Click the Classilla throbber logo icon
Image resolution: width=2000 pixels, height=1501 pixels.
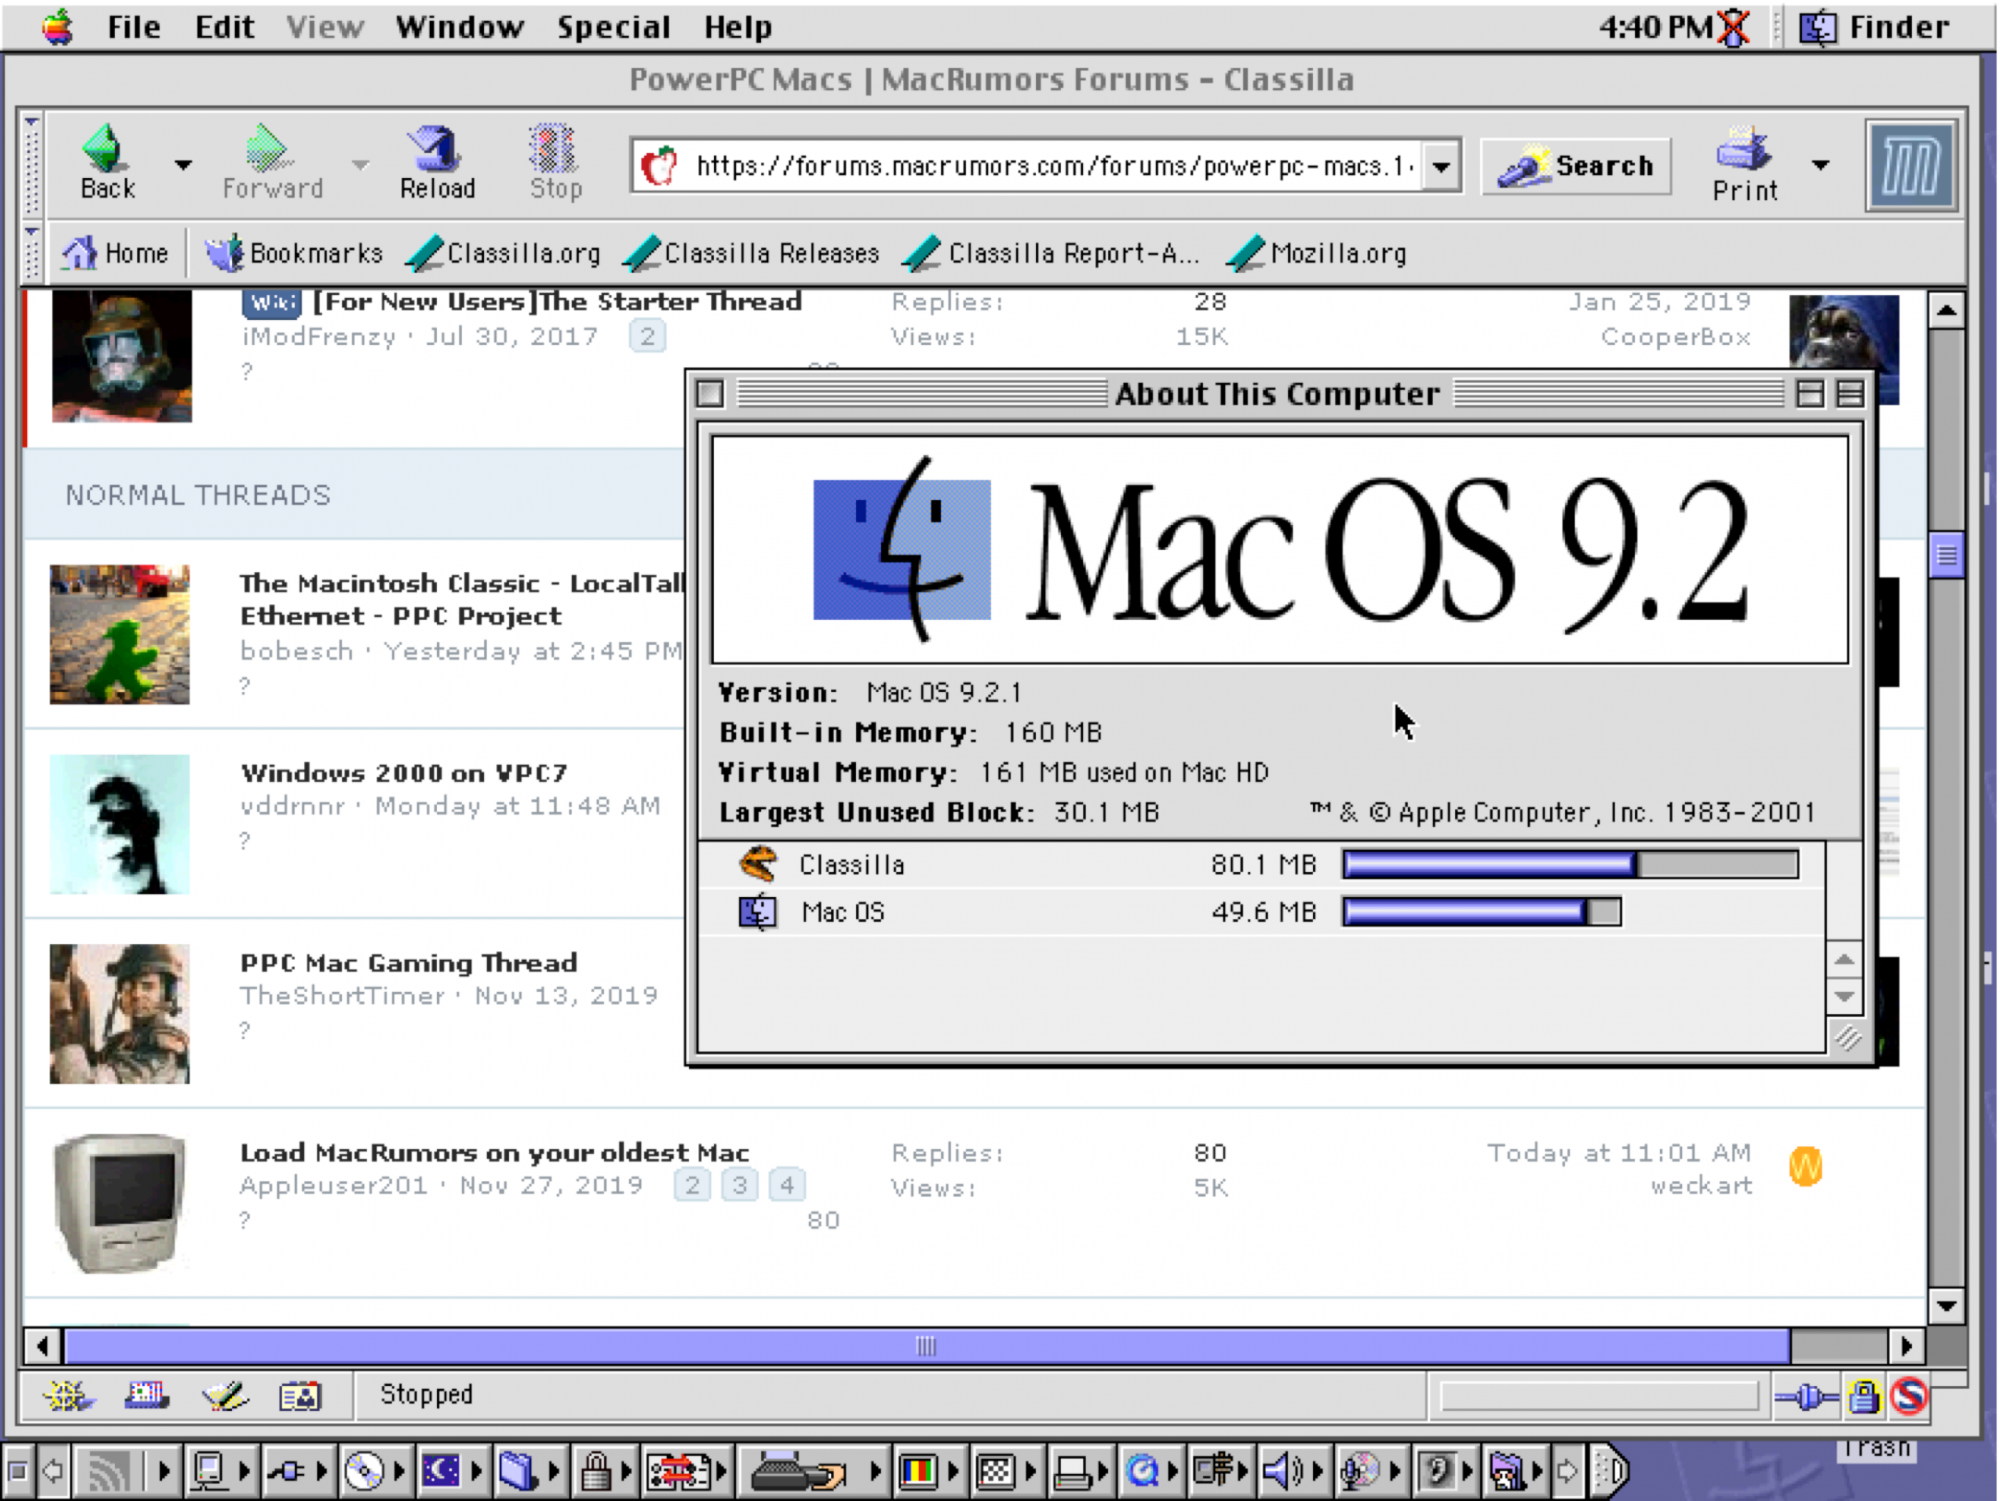1911,165
